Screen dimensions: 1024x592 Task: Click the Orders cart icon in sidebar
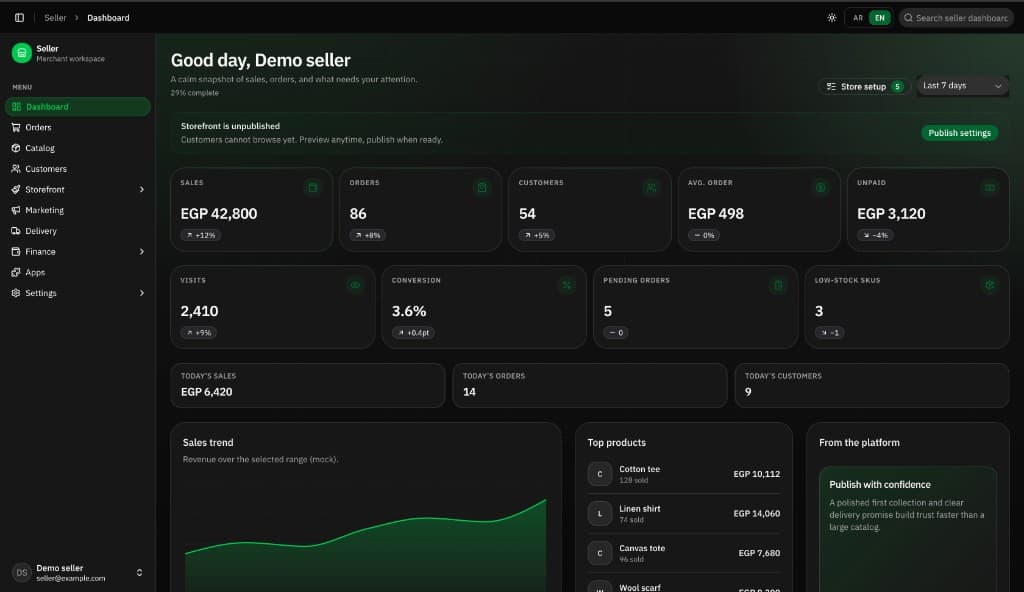click(16, 127)
